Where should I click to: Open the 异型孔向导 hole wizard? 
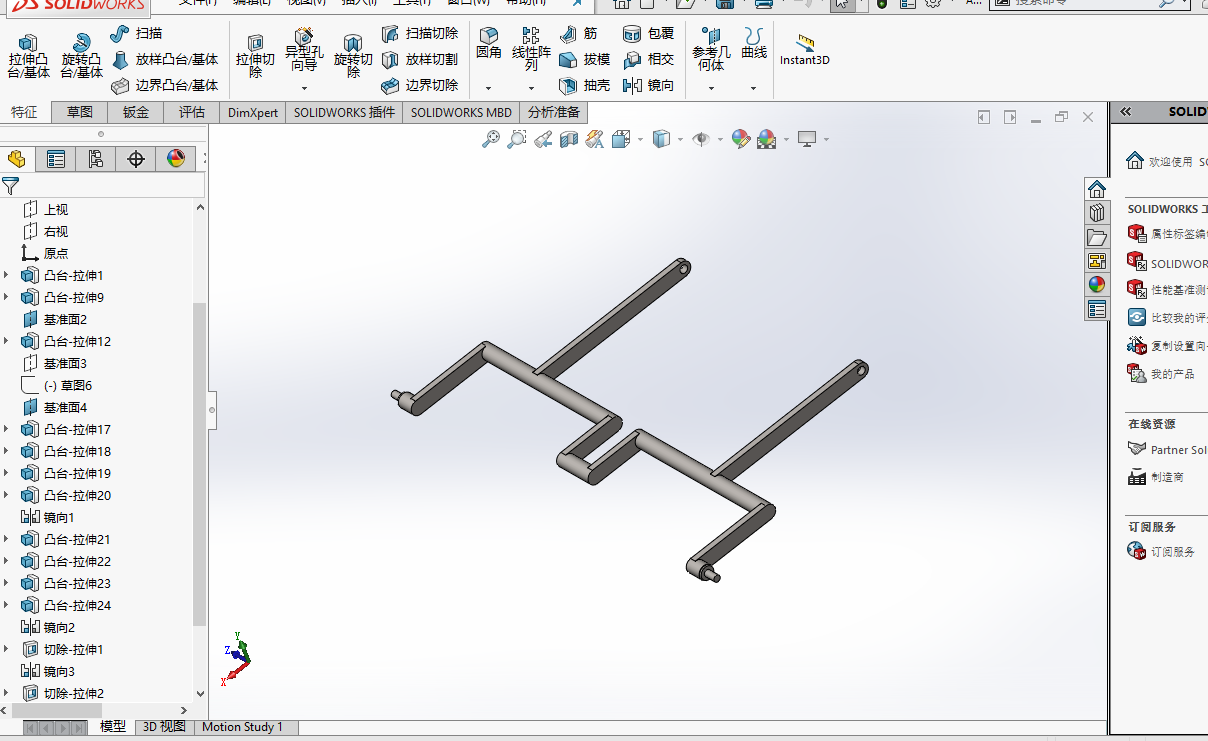[x=304, y=50]
